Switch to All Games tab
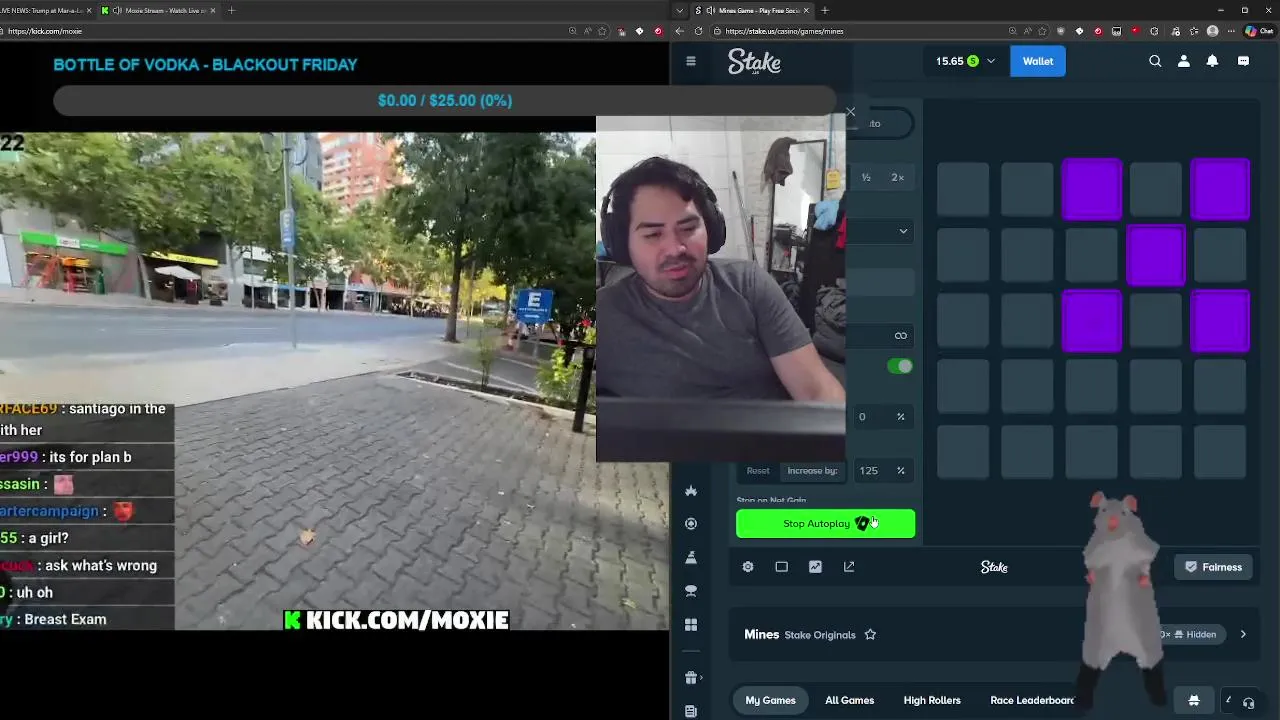 click(849, 700)
